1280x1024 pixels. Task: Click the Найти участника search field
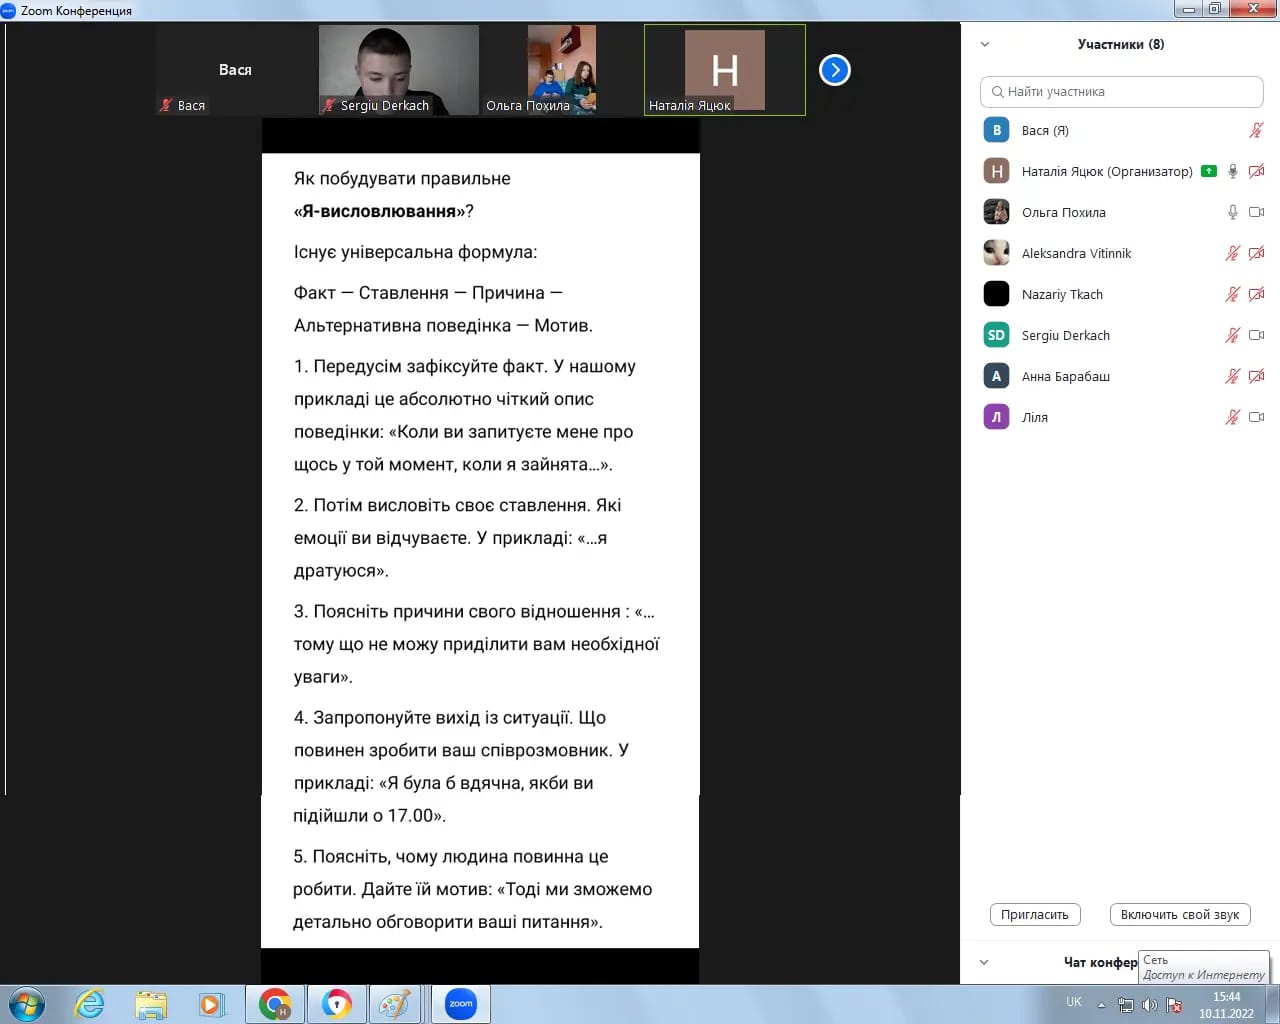[1122, 91]
